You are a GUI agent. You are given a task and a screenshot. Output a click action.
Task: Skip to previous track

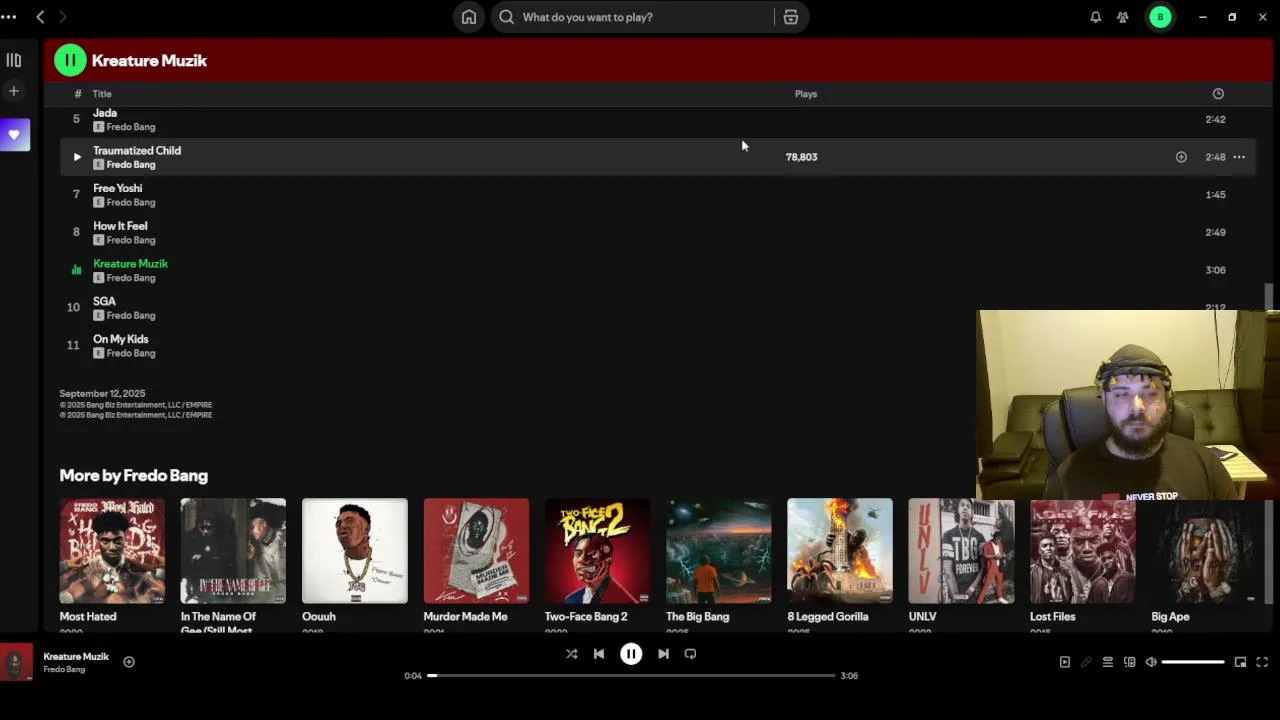coord(599,654)
